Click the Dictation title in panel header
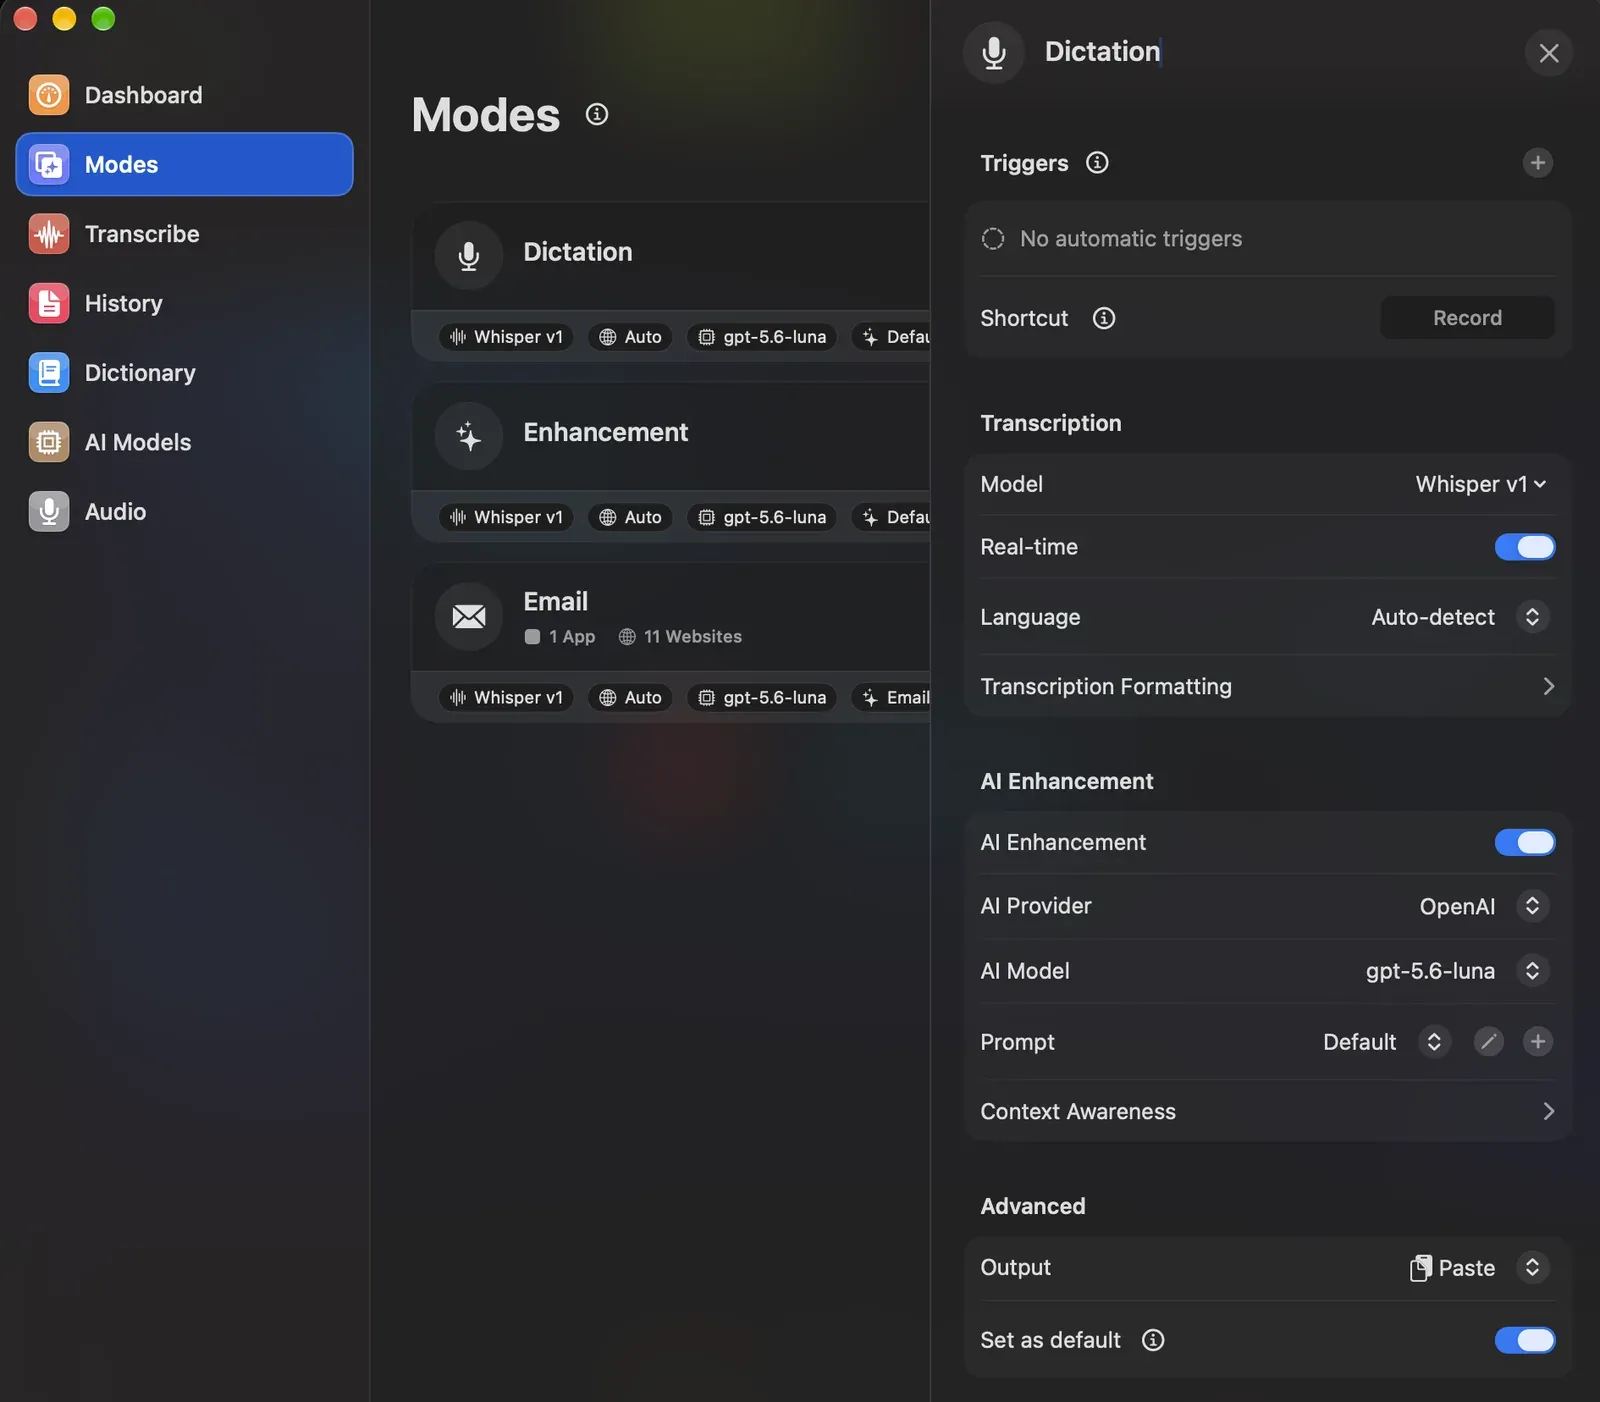The image size is (1600, 1402). (1102, 52)
